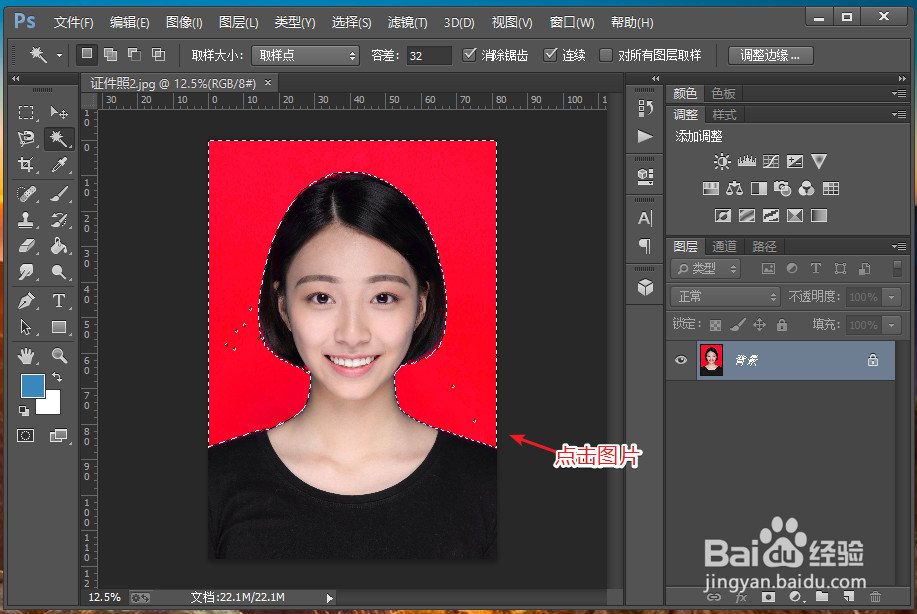Select the Hand tool

pos(26,356)
